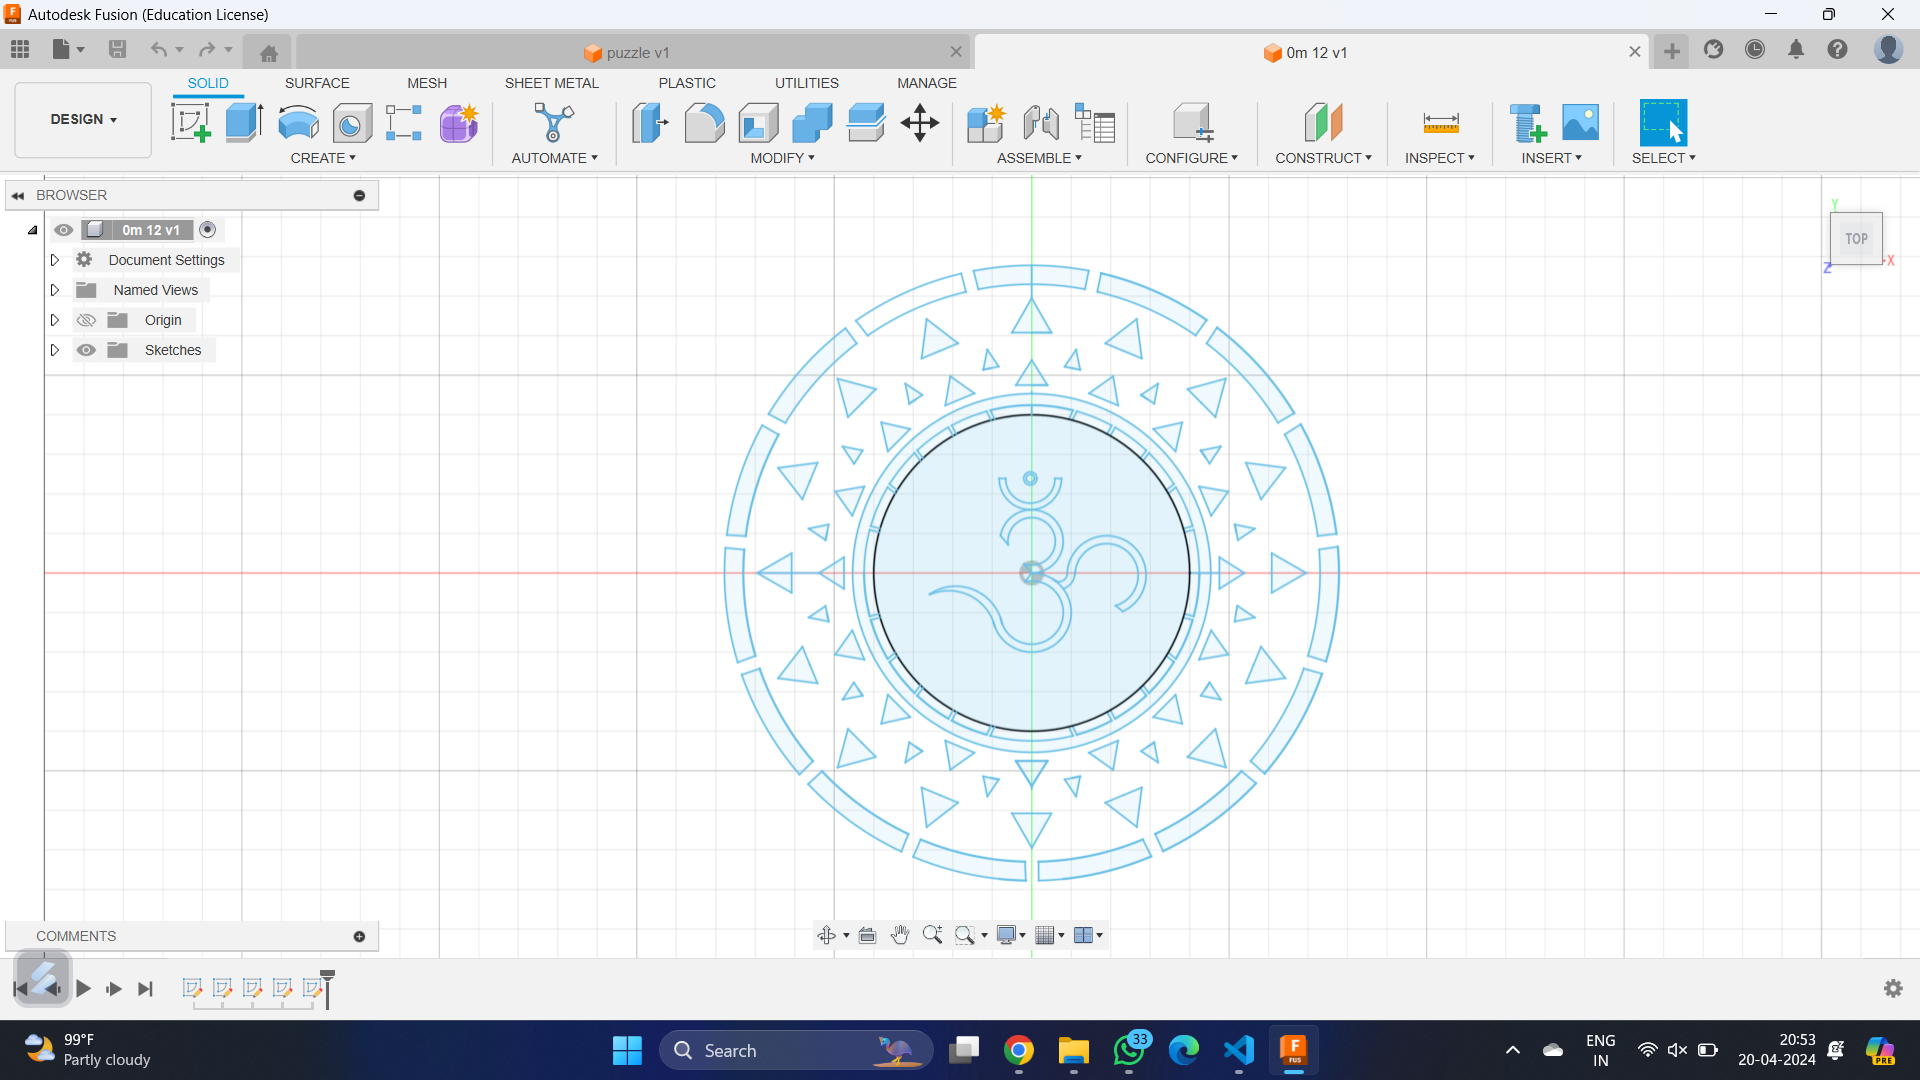Switch to the SHEET METAL tab
This screenshot has width=1920, height=1080.
click(x=552, y=83)
